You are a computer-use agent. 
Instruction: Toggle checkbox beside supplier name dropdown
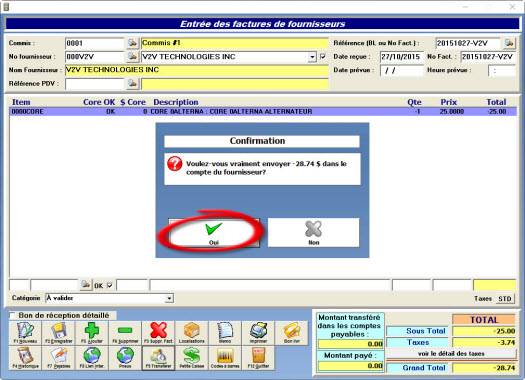click(323, 57)
